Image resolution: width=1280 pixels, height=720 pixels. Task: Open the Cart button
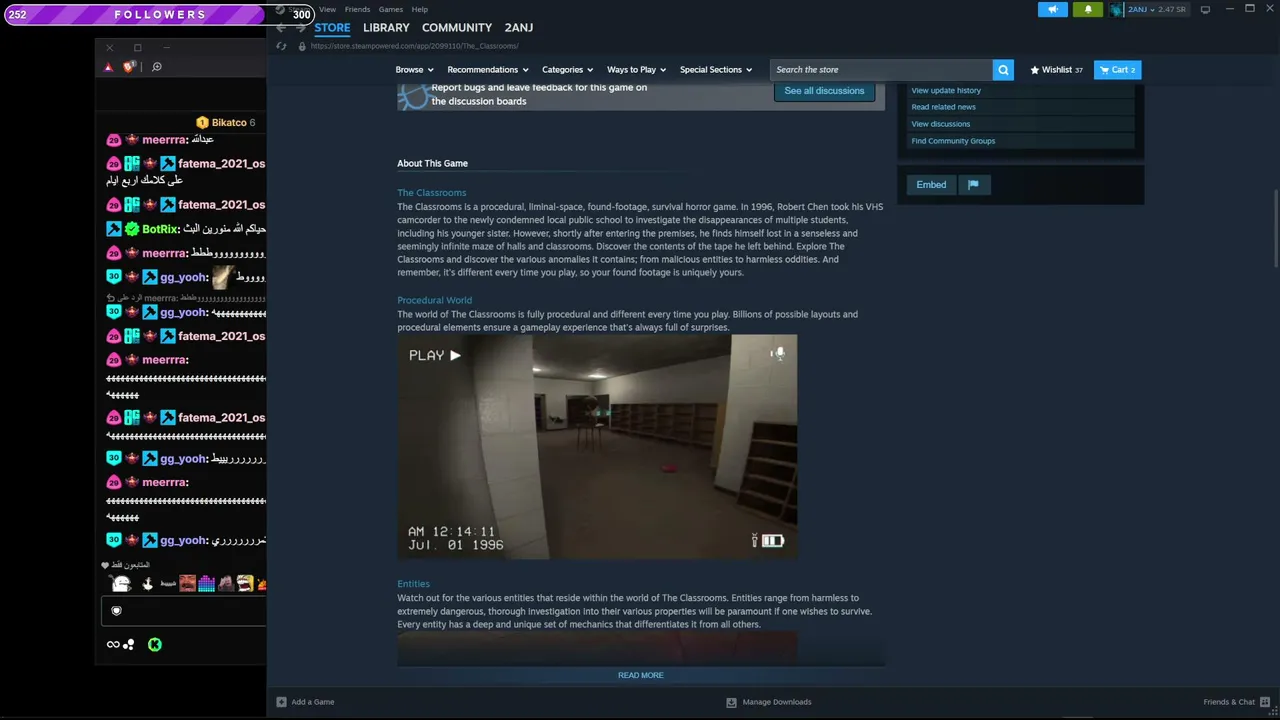coord(1117,70)
